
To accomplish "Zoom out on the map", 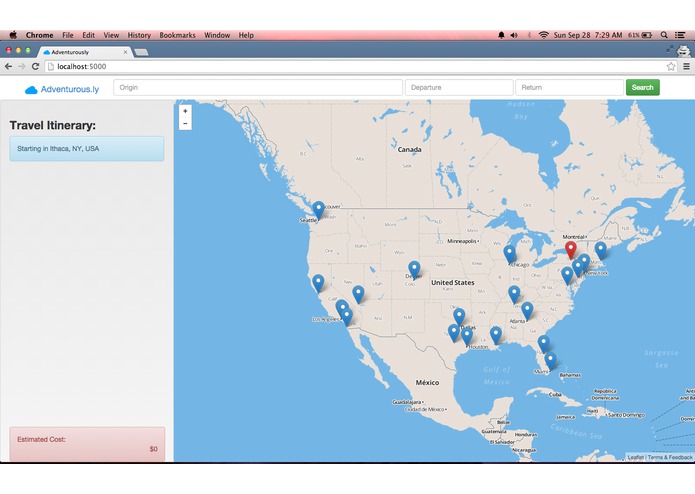I will click(185, 124).
